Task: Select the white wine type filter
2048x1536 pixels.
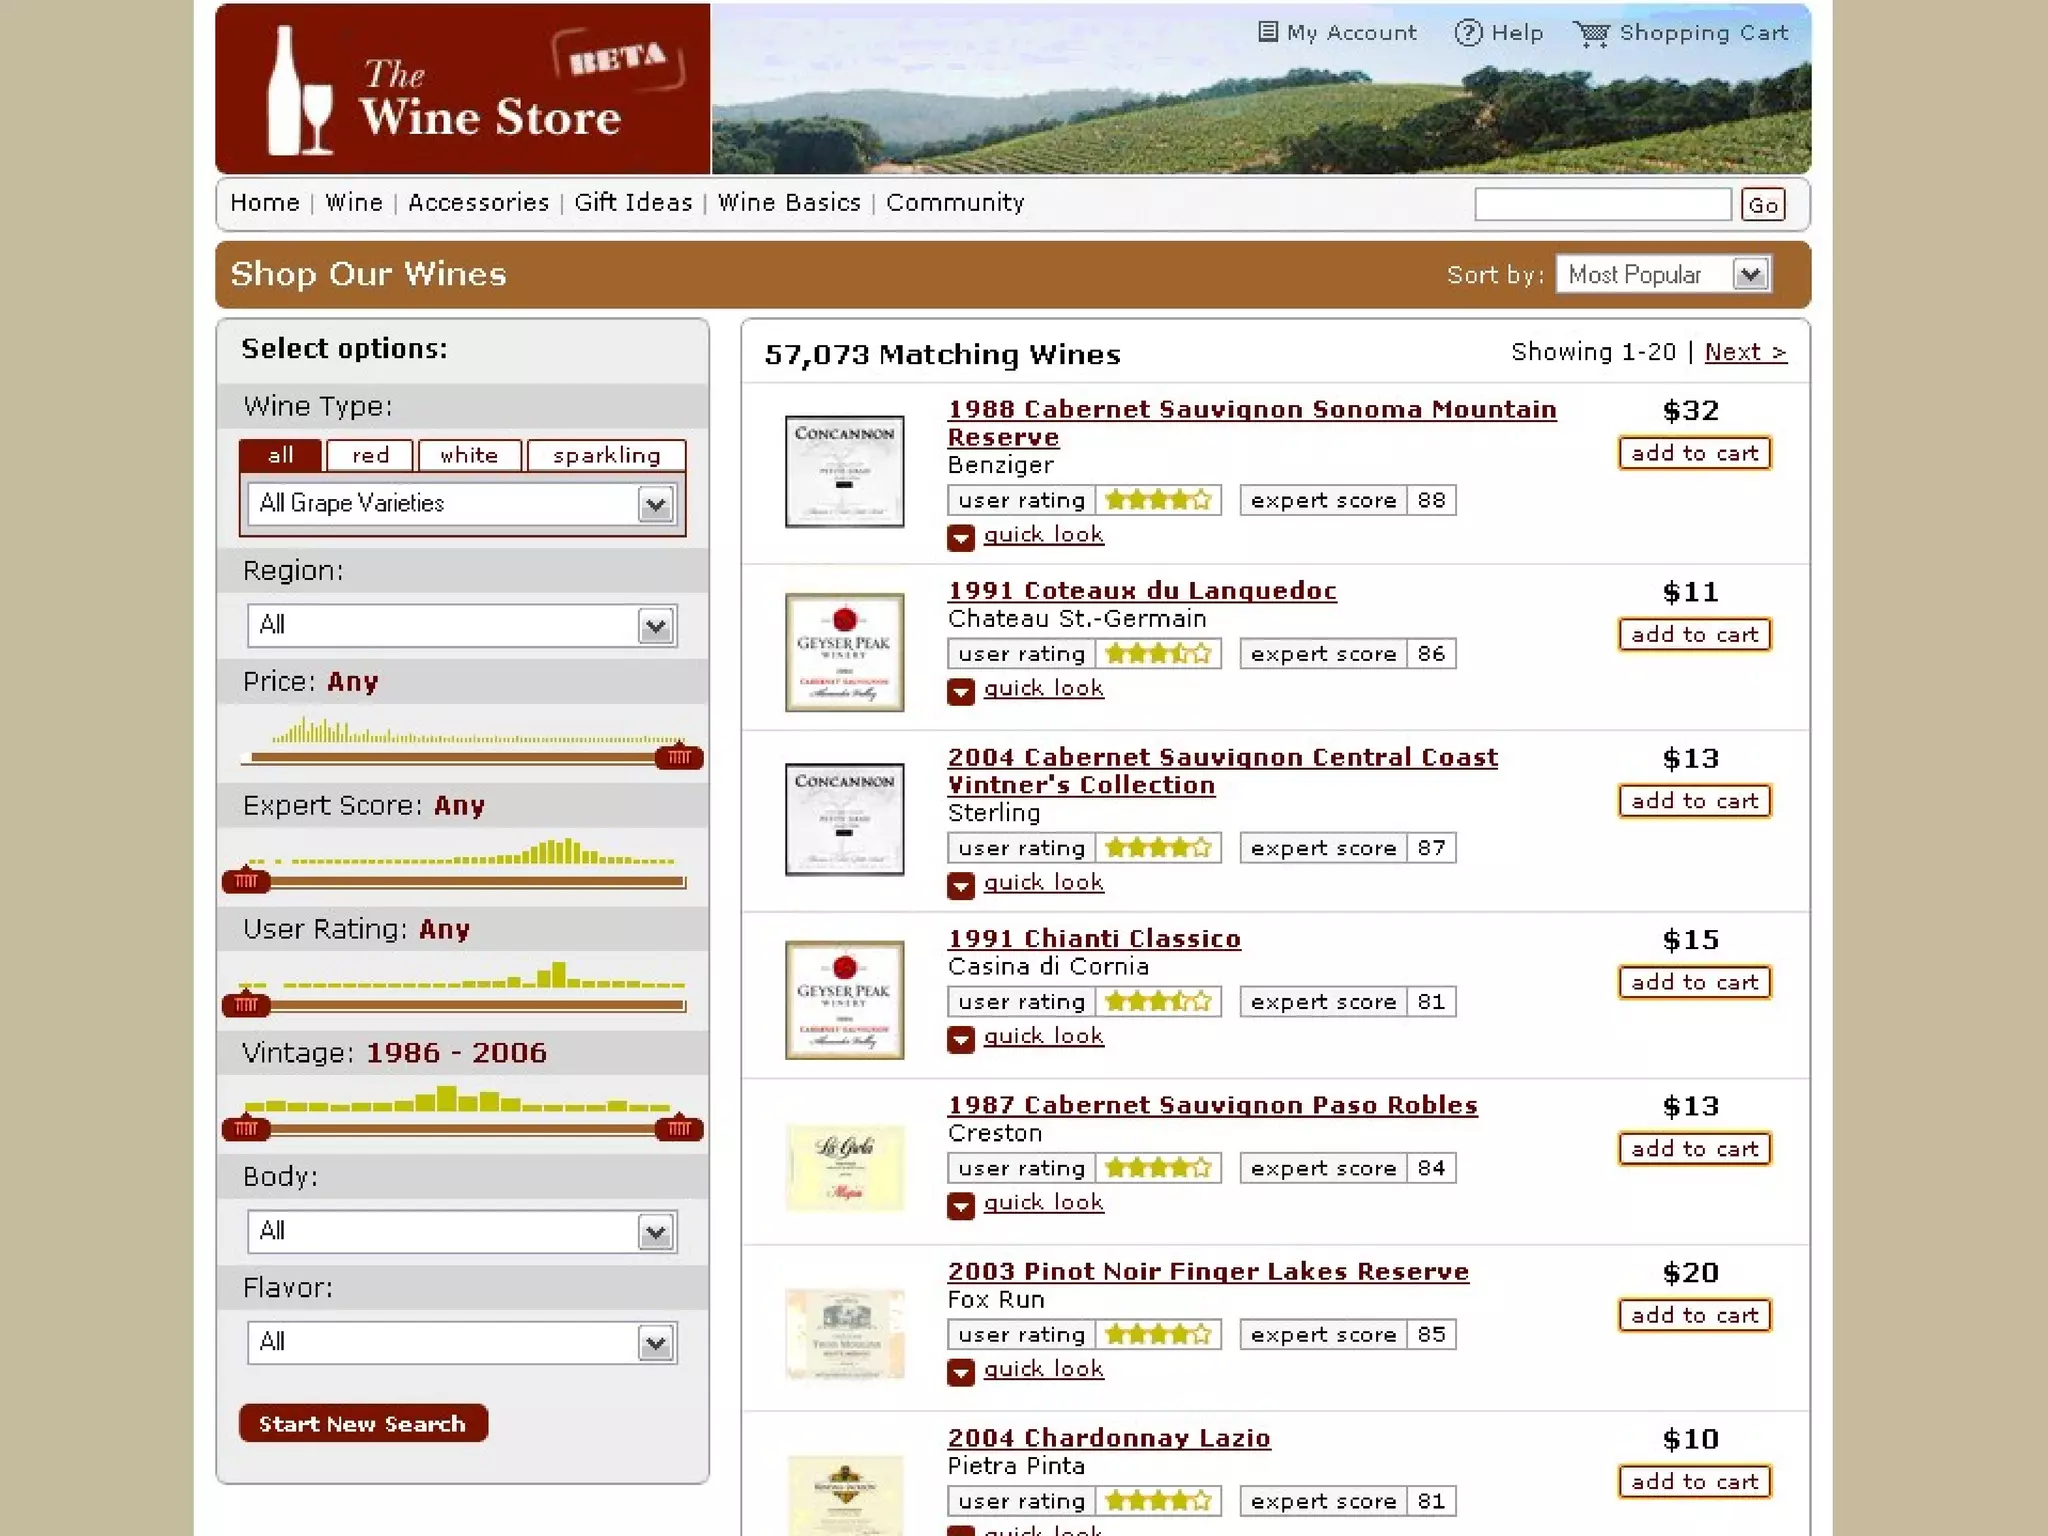Action: 469,455
